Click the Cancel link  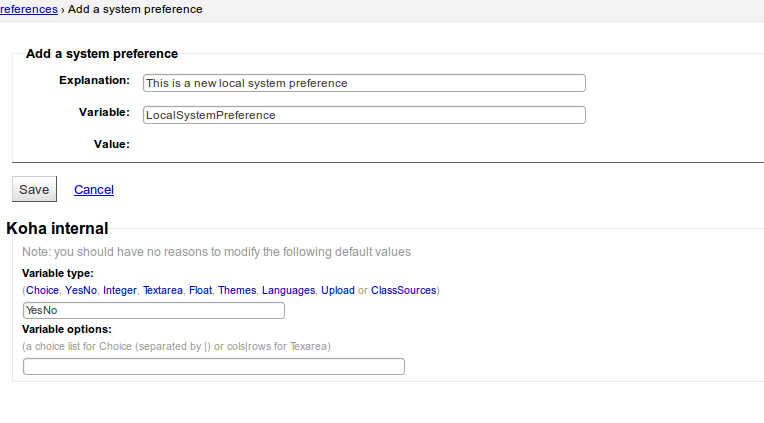94,189
